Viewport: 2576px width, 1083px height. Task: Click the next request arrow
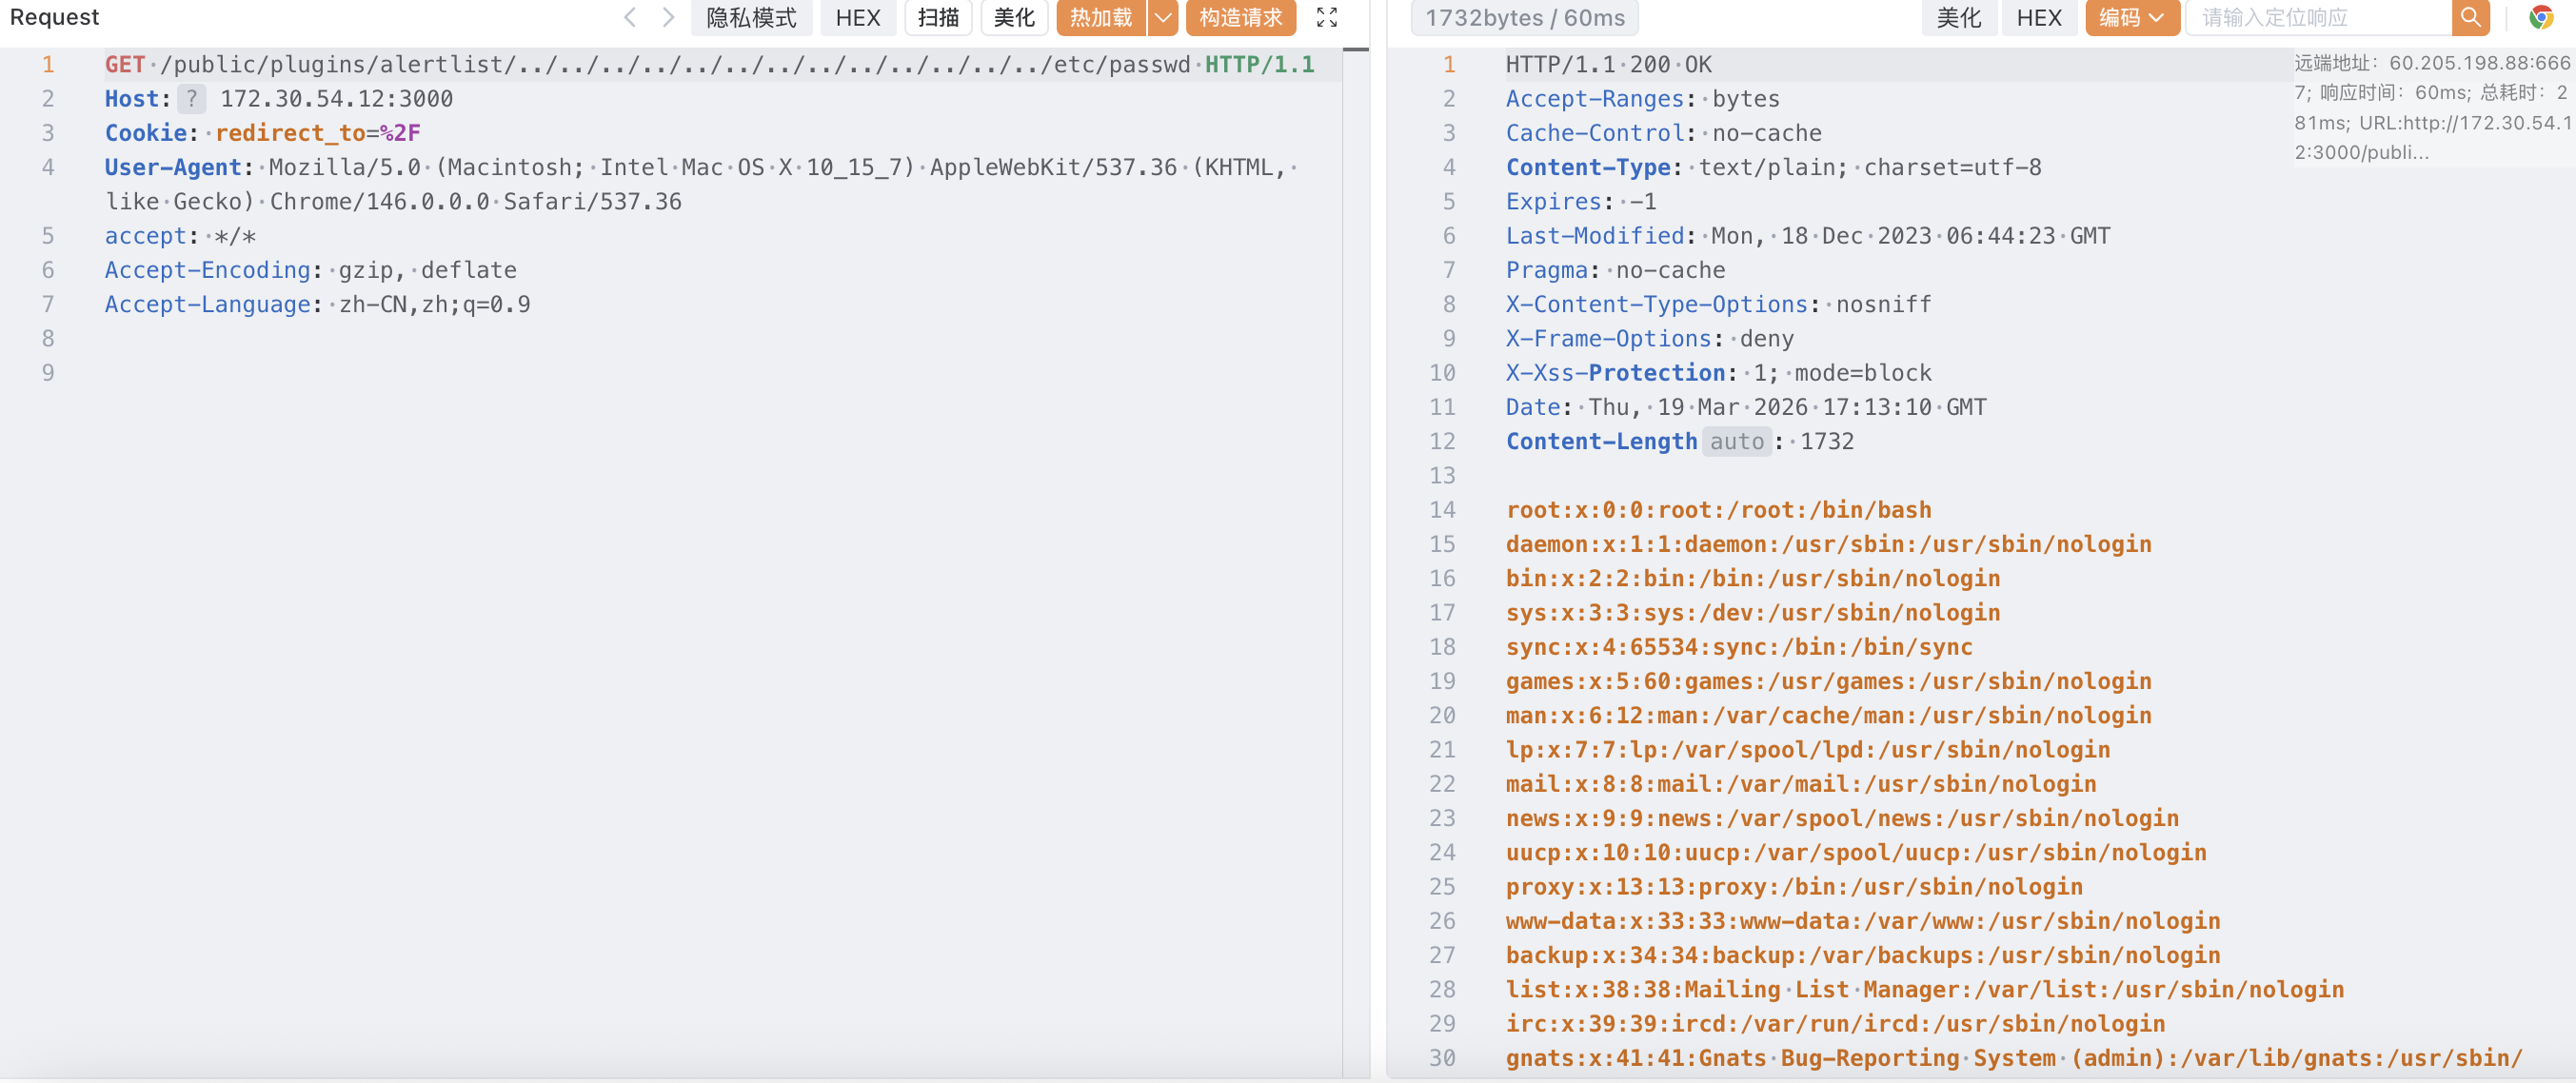pos(668,17)
